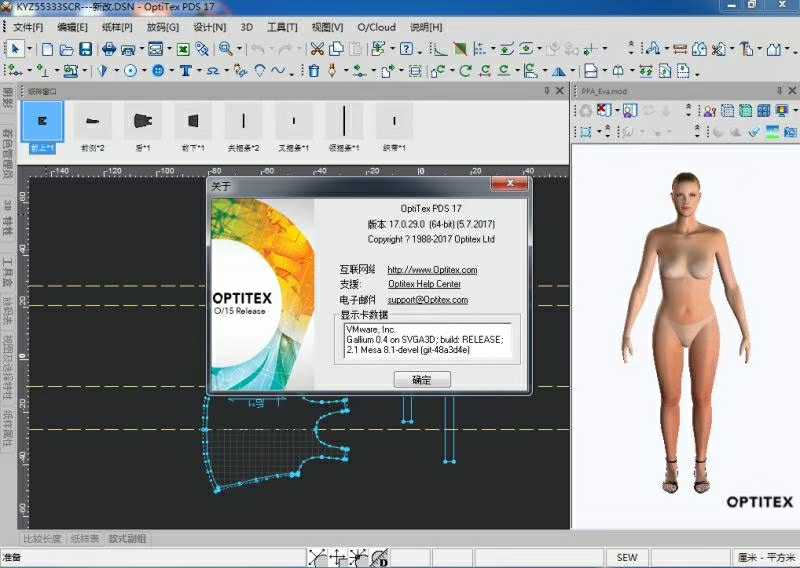Click the trash can Delete icon
800x568 pixels.
[314, 71]
